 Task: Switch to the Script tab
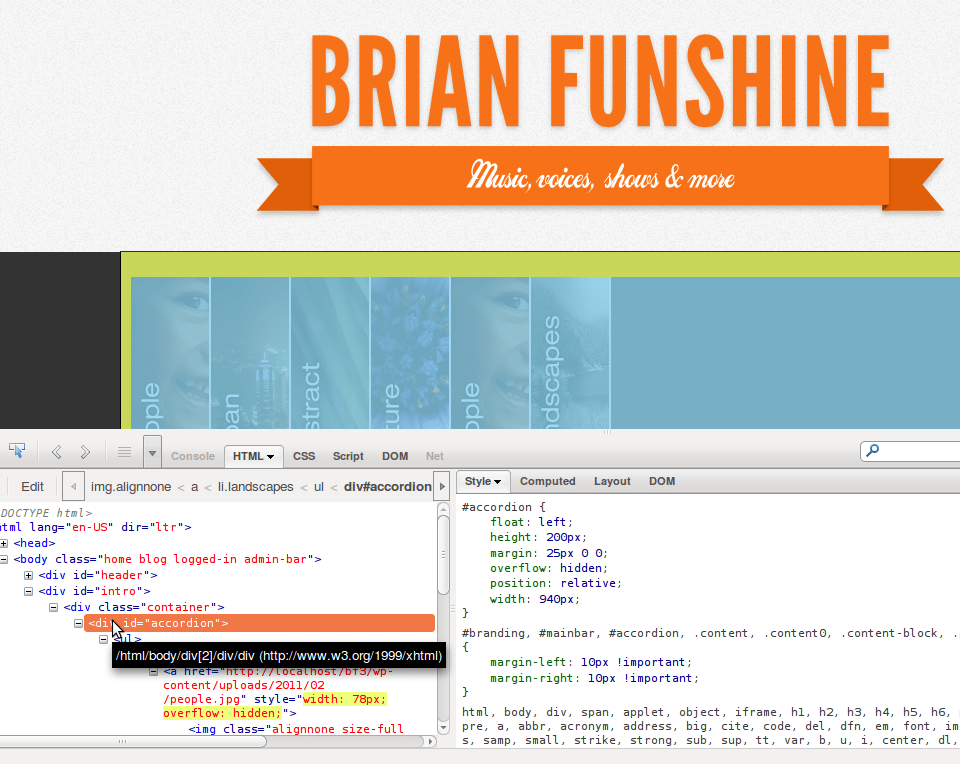pyautogui.click(x=348, y=456)
